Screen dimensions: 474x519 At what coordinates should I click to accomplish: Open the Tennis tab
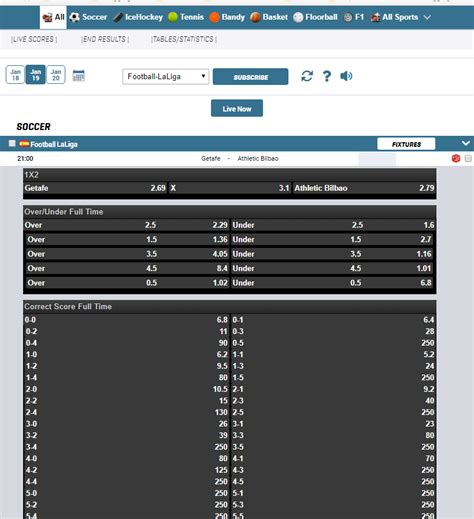(x=186, y=17)
